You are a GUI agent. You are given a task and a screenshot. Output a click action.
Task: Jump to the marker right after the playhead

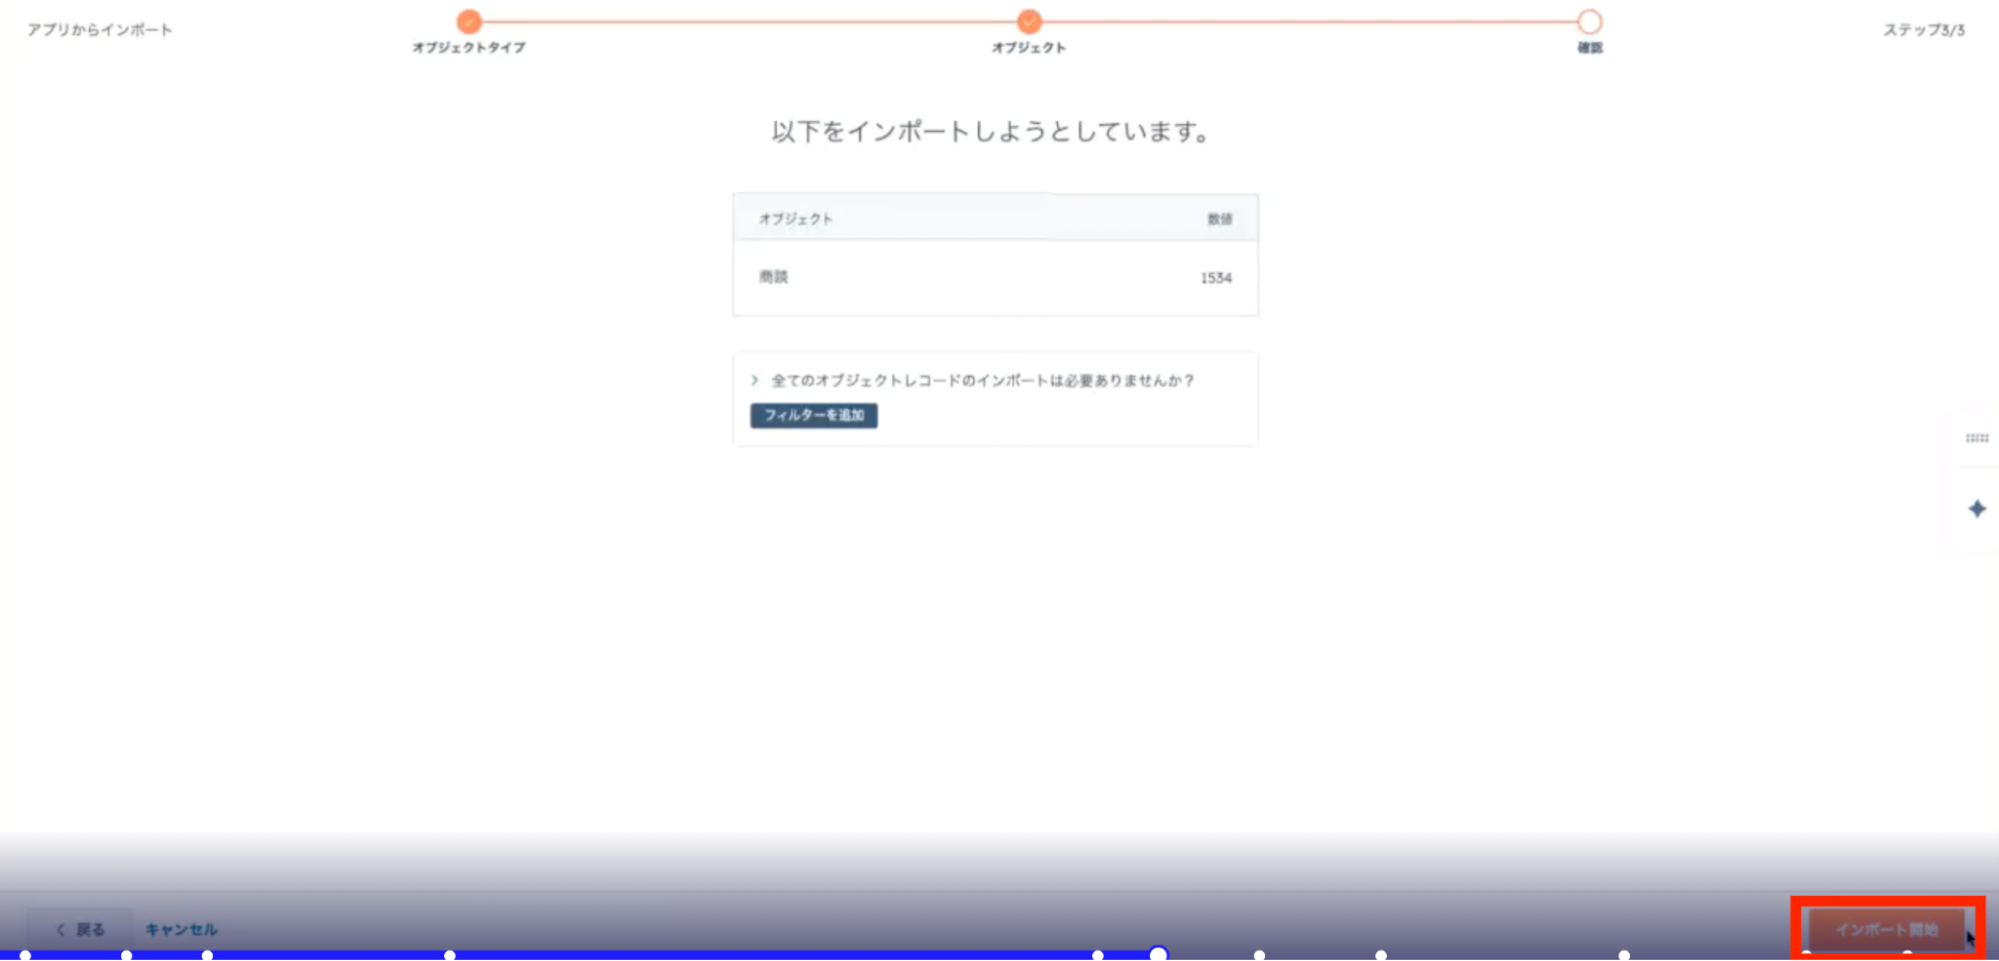point(1259,955)
